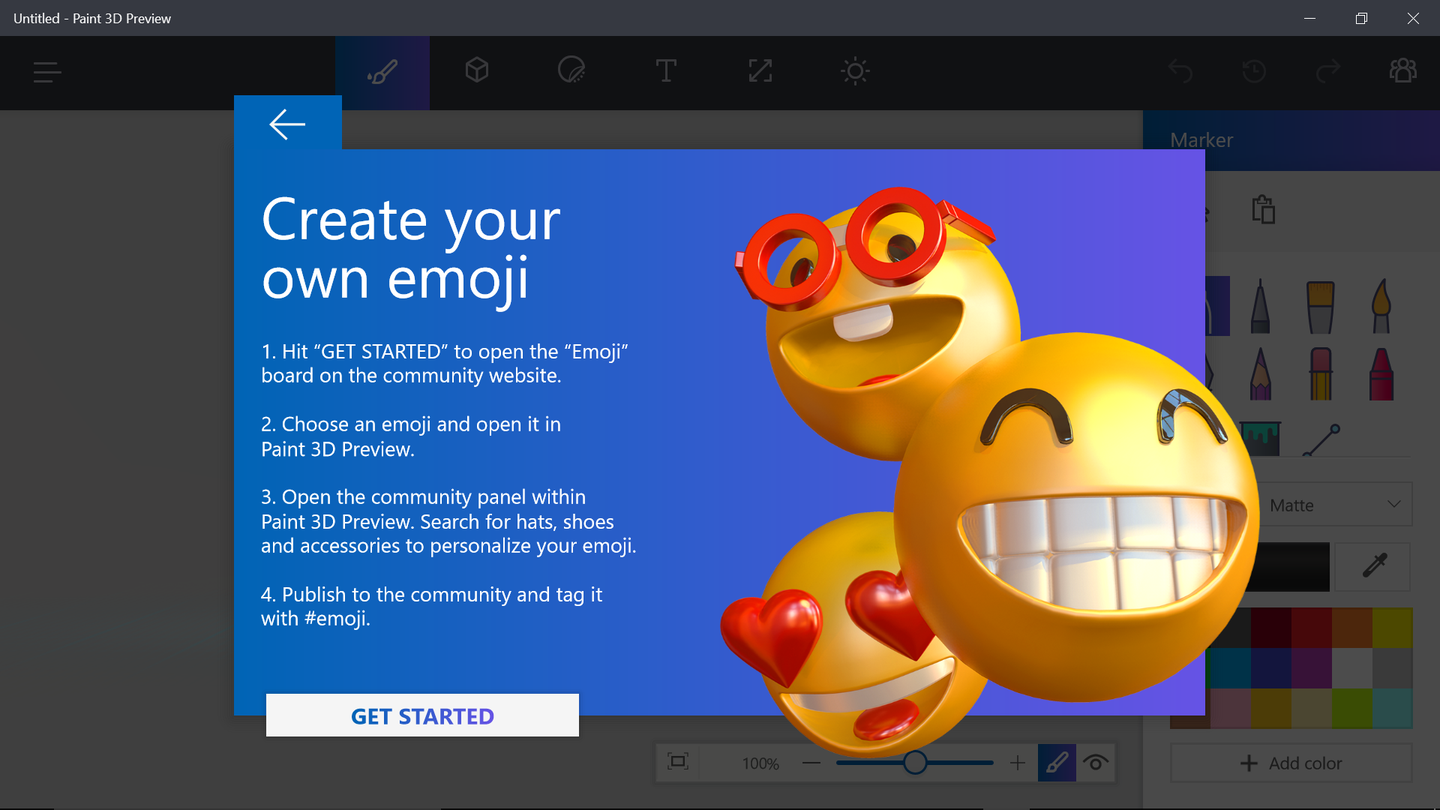Pick the lime green swatch

(x=1352, y=708)
